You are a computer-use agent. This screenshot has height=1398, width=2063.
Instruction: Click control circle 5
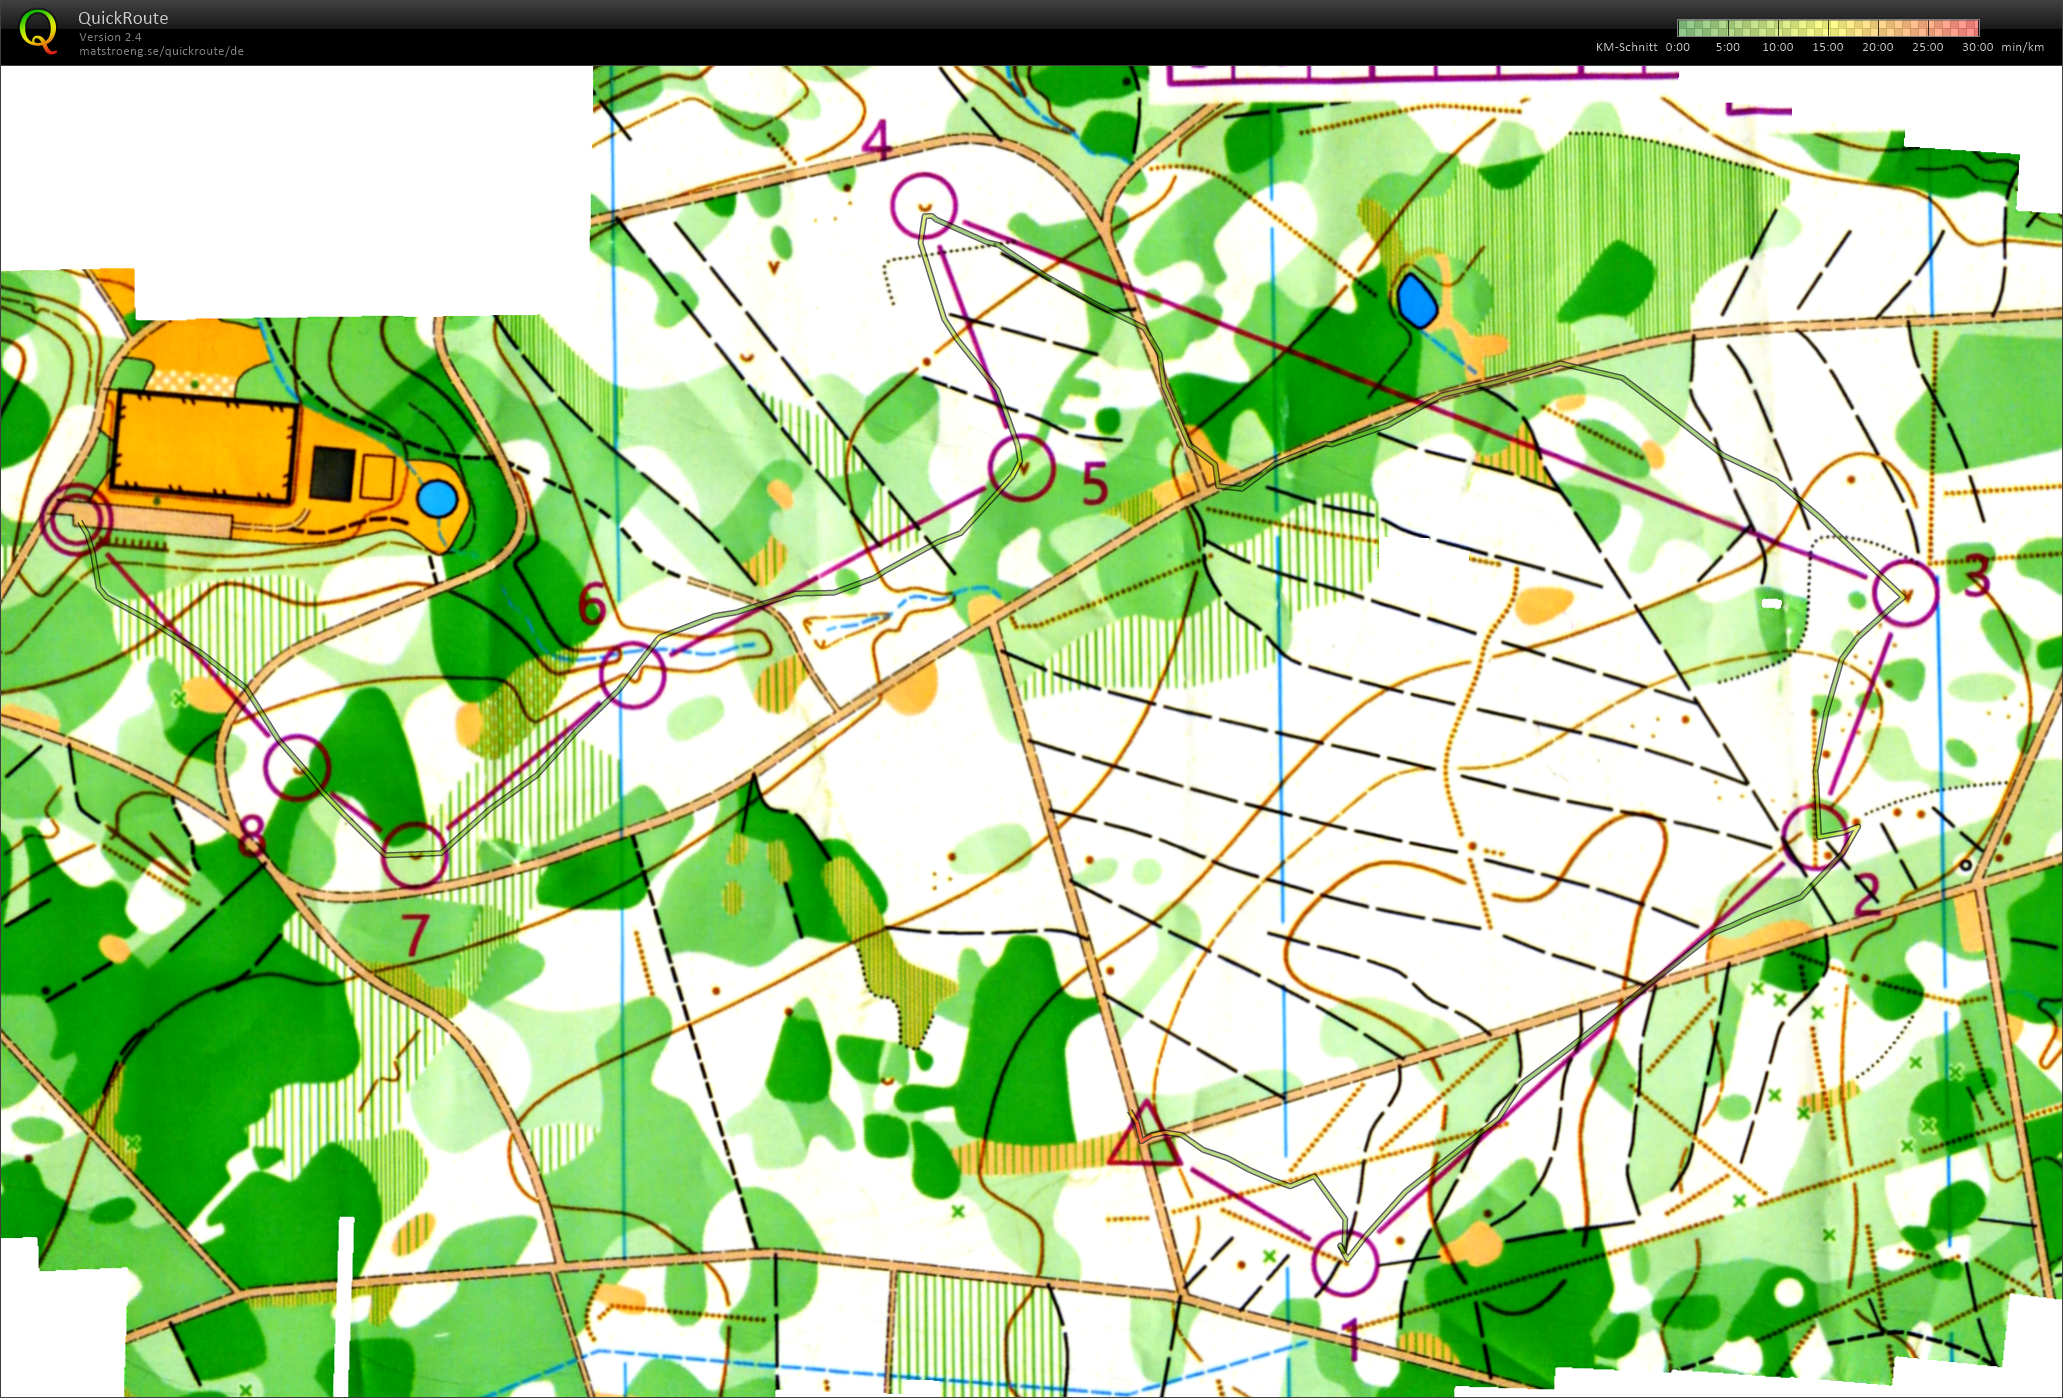[x=1021, y=467]
